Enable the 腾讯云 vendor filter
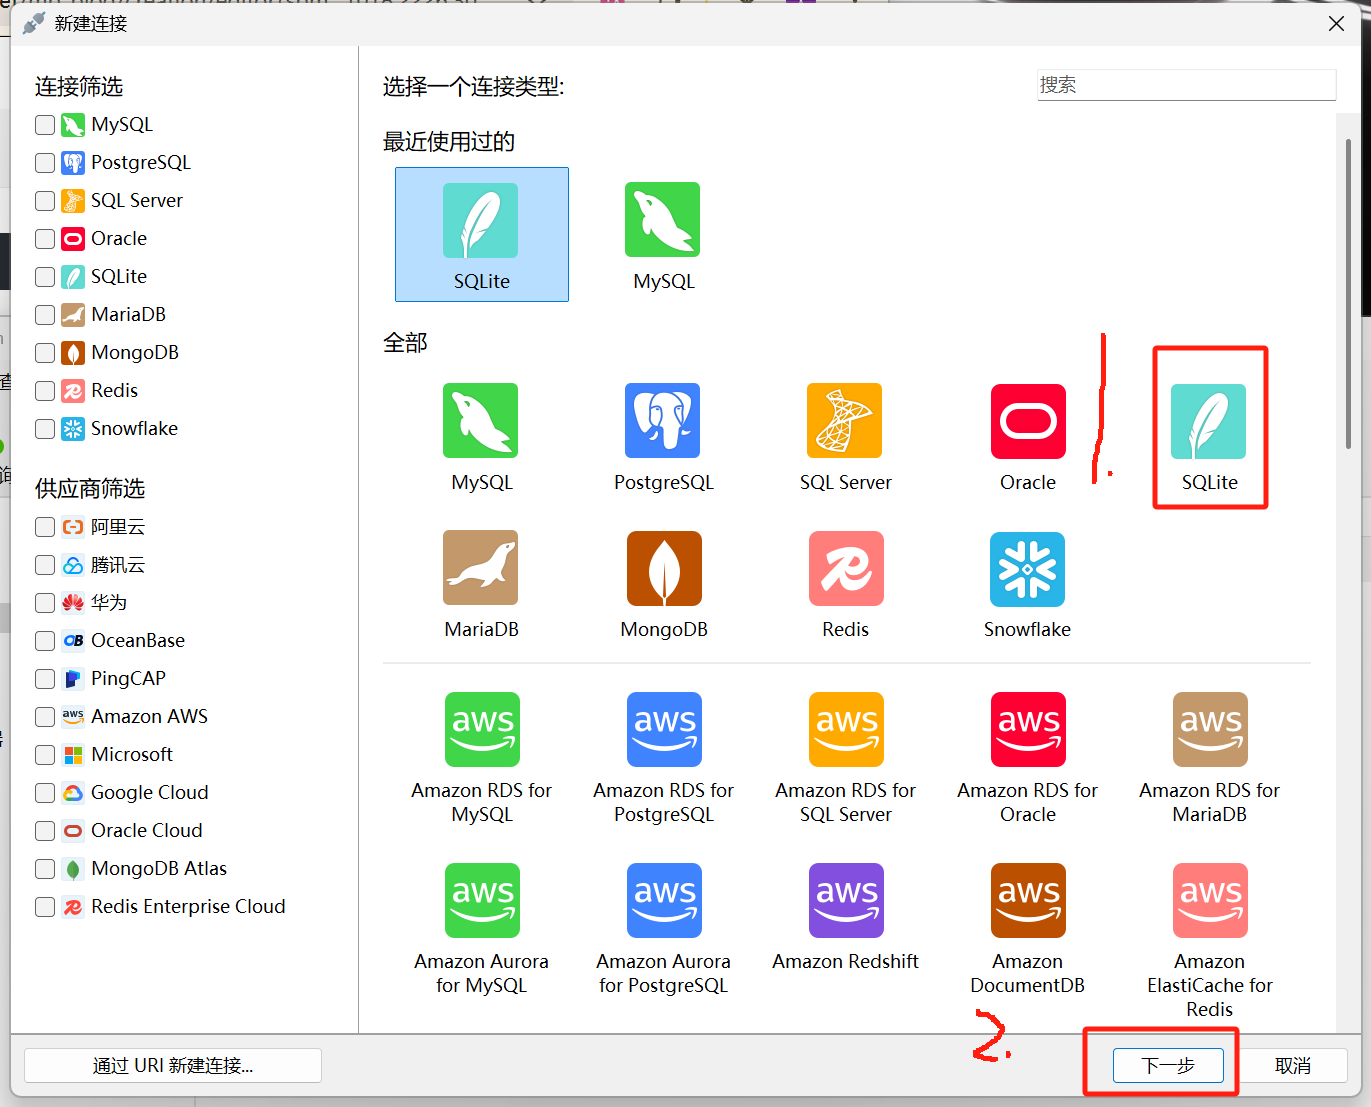The height and width of the screenshot is (1107, 1371). click(x=45, y=565)
